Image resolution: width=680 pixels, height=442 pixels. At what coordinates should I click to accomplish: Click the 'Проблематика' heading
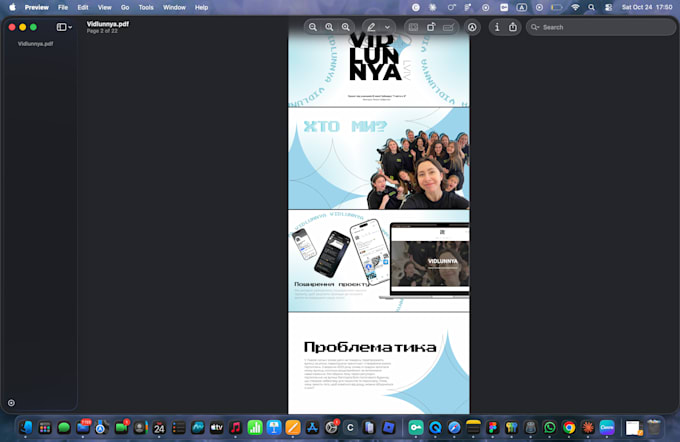[370, 347]
